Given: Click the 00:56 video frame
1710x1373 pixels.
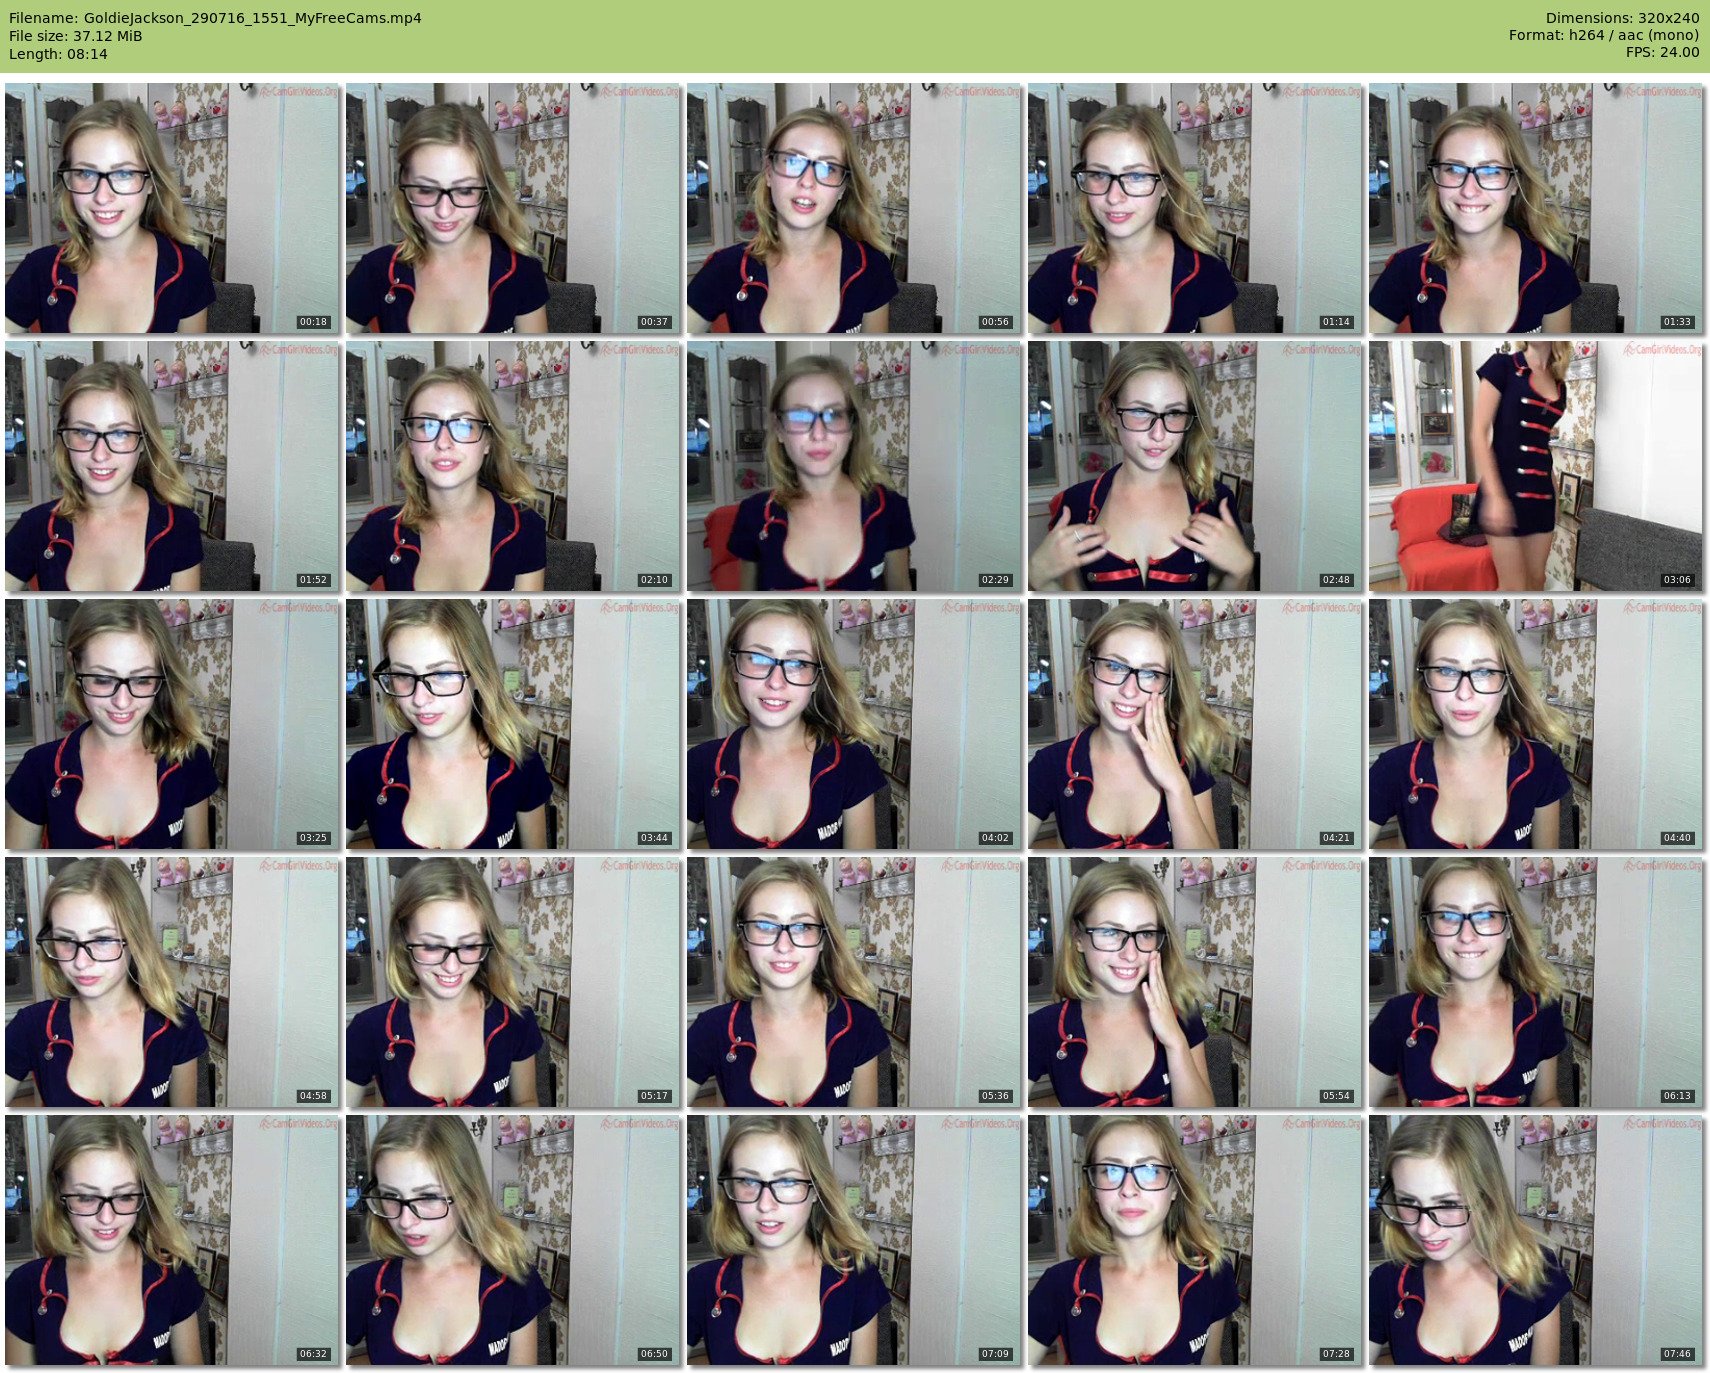Looking at the screenshot, I should coord(854,208).
